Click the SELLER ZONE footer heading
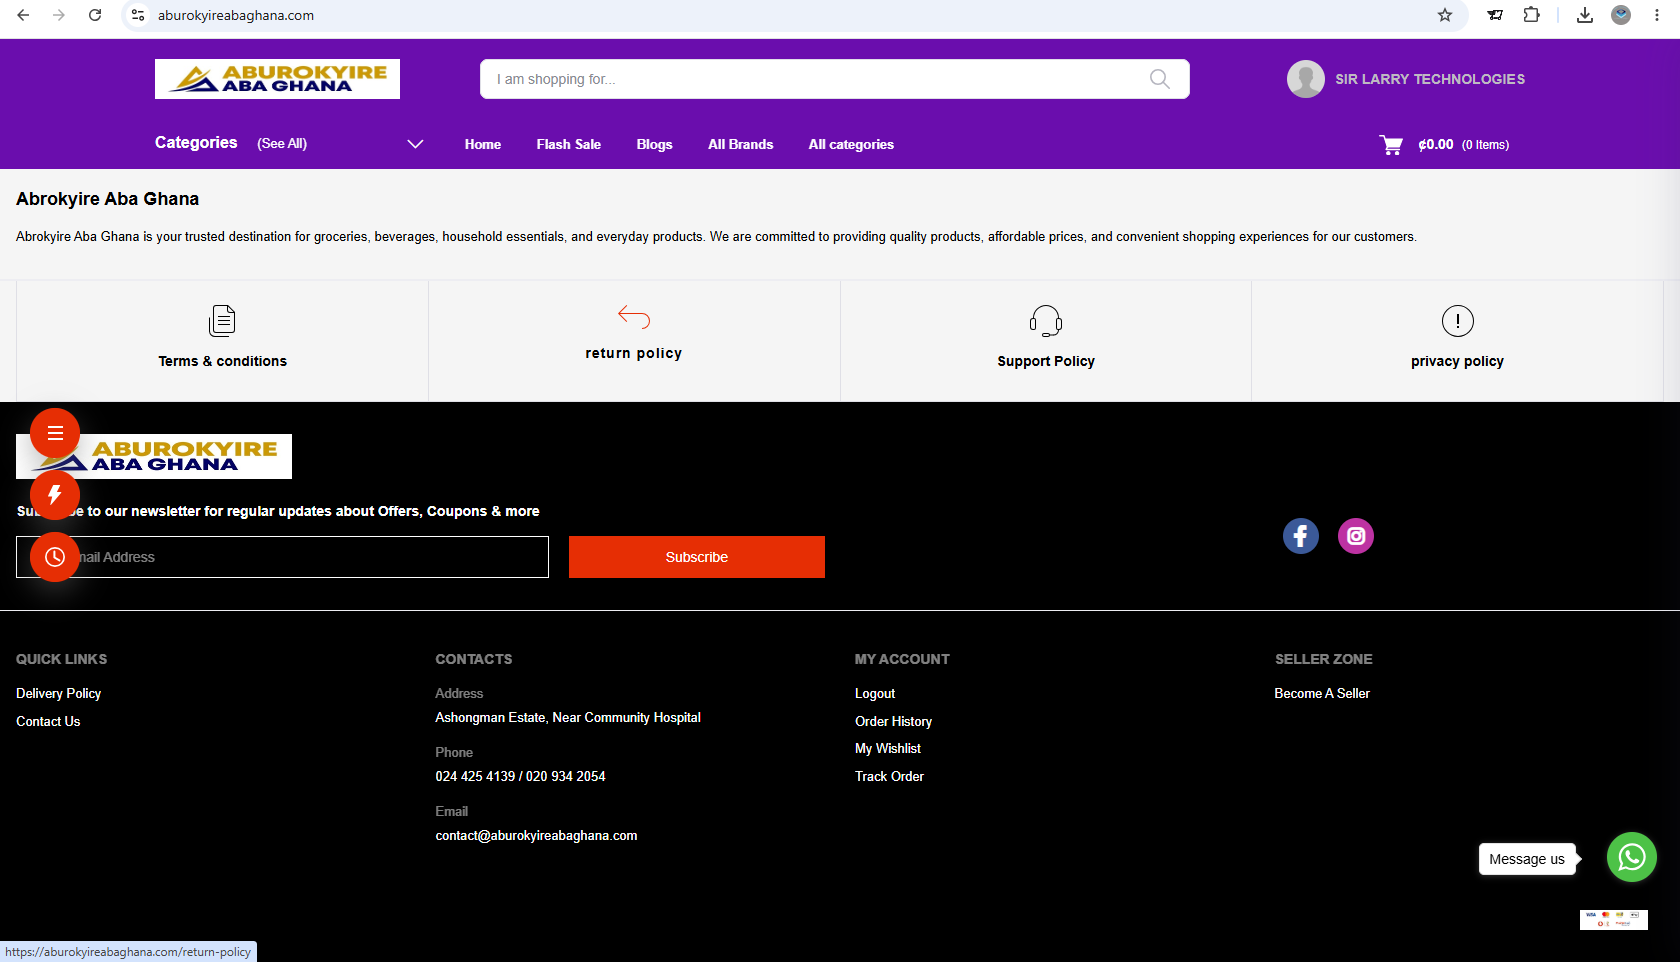Viewport: 1680px width, 962px height. (1324, 659)
